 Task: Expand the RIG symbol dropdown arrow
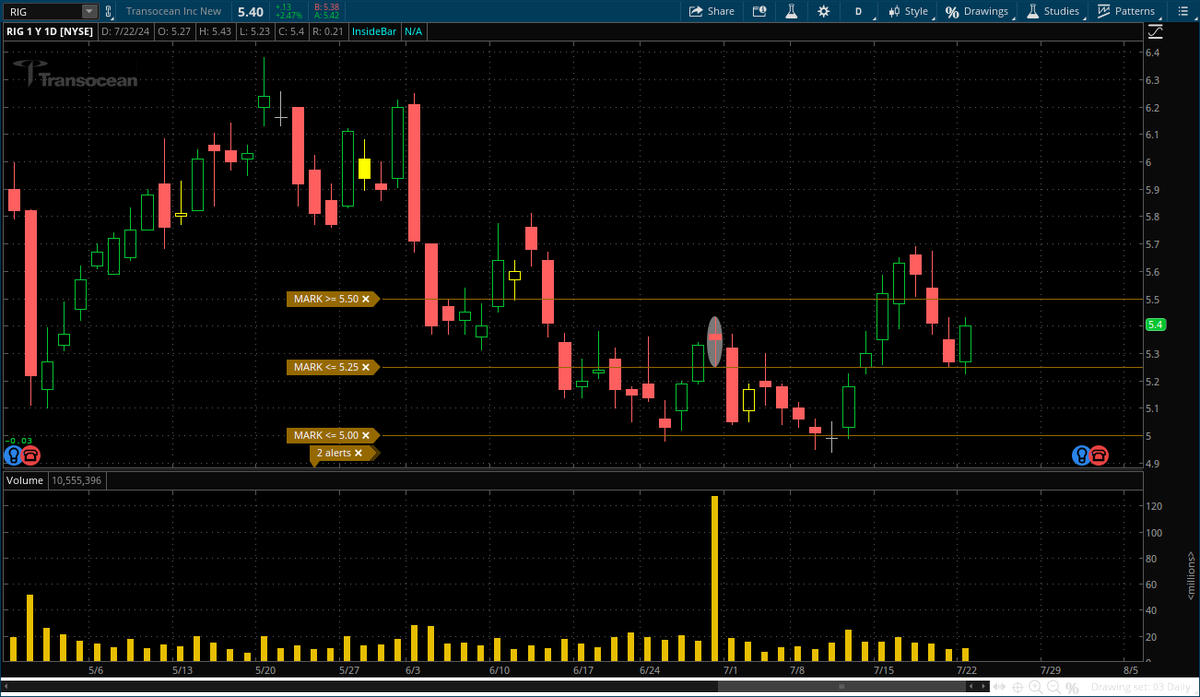[89, 11]
